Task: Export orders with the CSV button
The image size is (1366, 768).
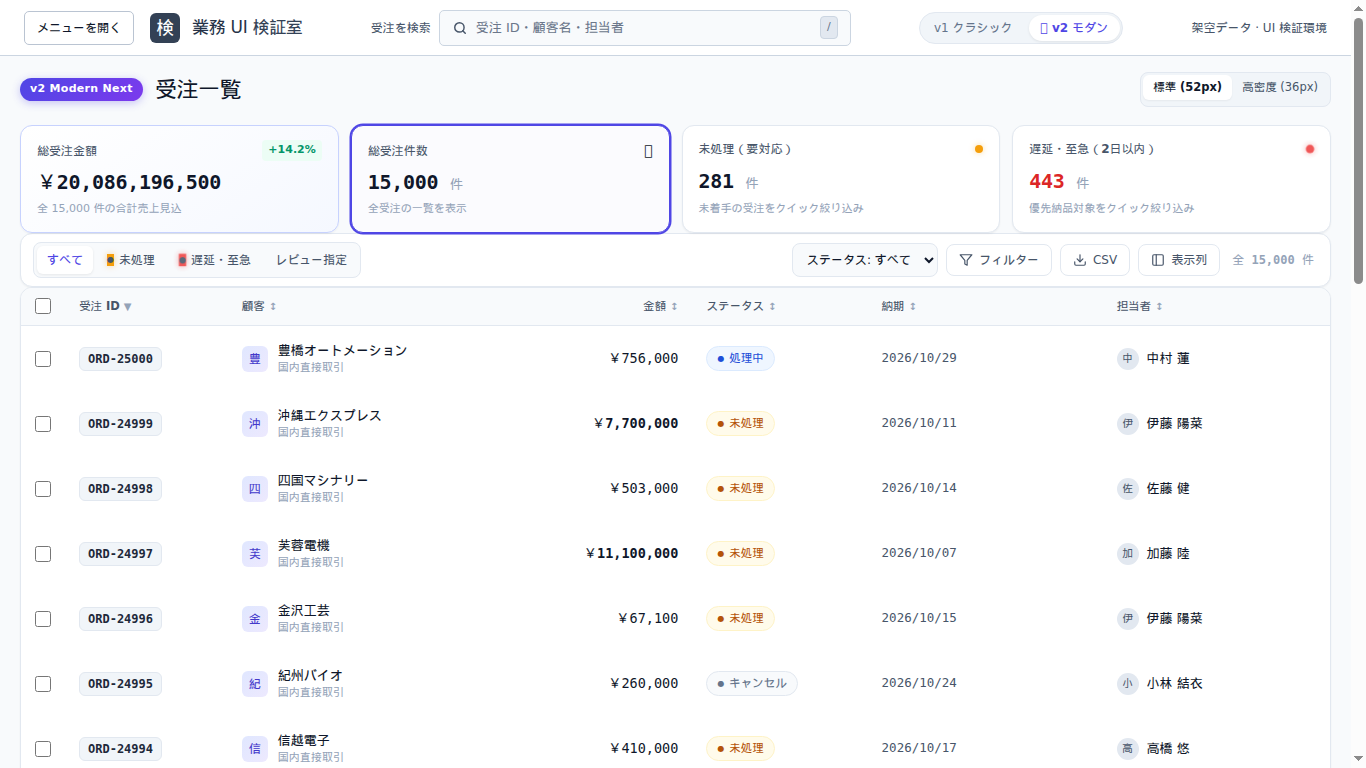Action: click(1095, 260)
